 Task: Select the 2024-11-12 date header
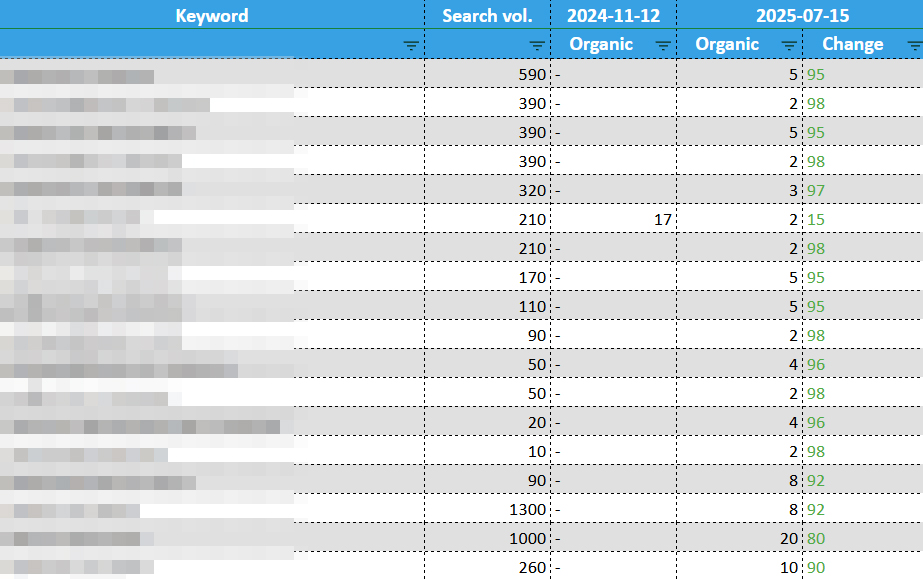[x=613, y=15]
